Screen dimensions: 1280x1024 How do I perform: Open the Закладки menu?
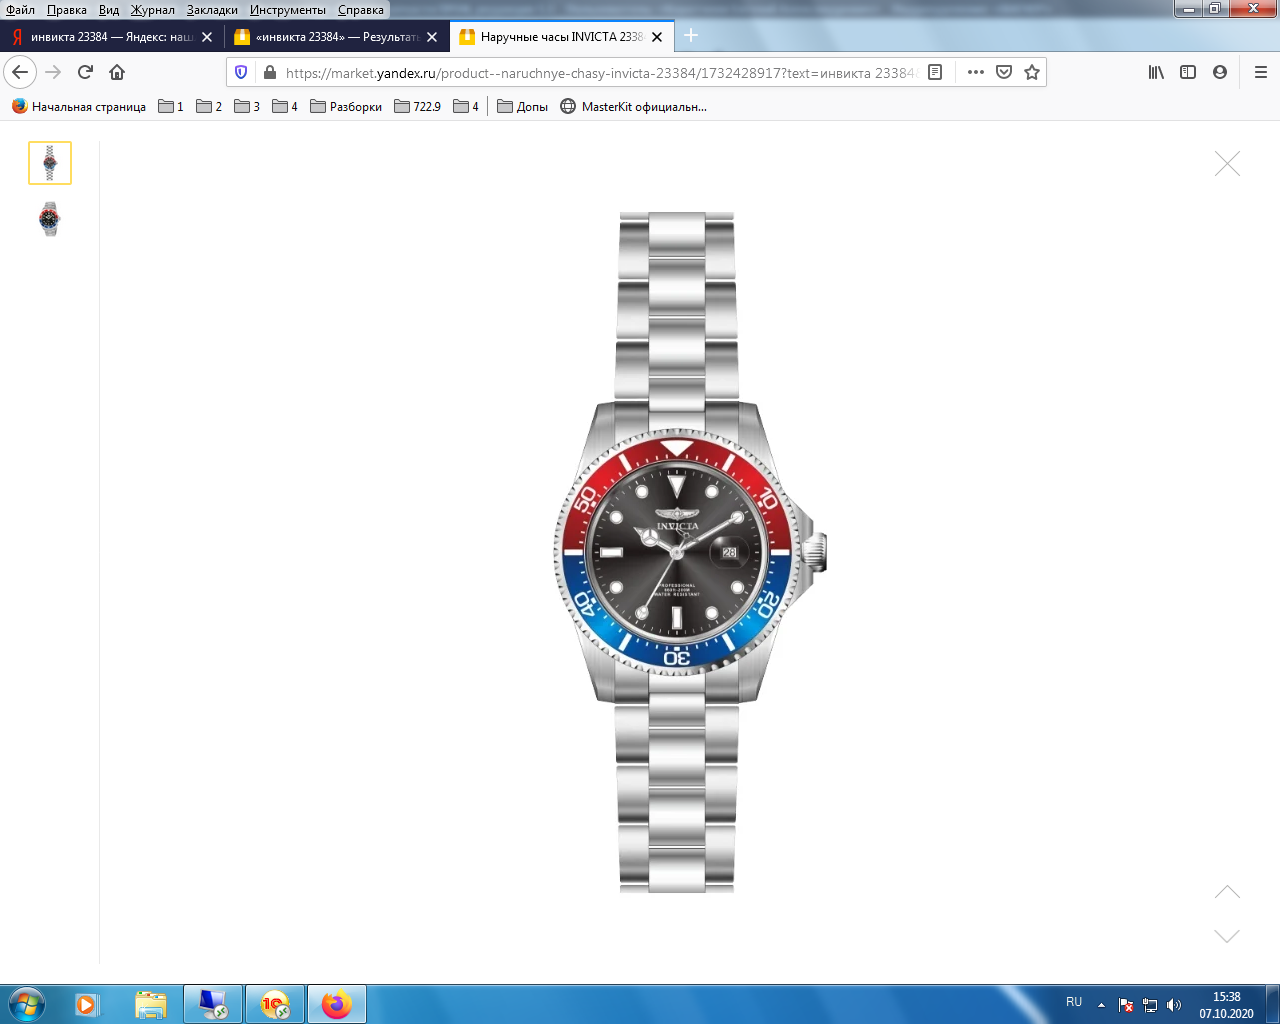point(212,10)
